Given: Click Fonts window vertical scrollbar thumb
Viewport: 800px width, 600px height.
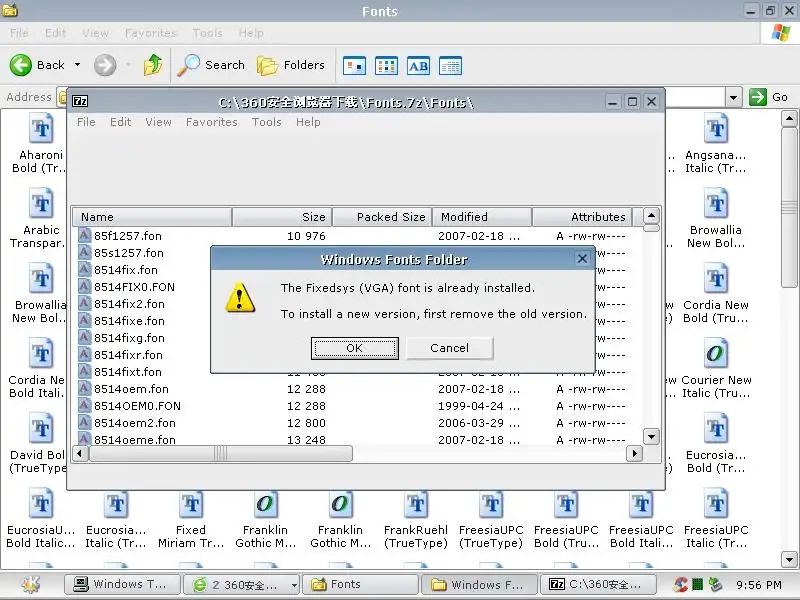Looking at the screenshot, I should point(789,208).
